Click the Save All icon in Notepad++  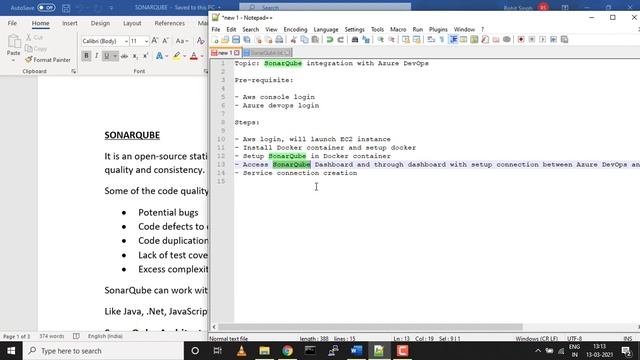click(x=247, y=40)
